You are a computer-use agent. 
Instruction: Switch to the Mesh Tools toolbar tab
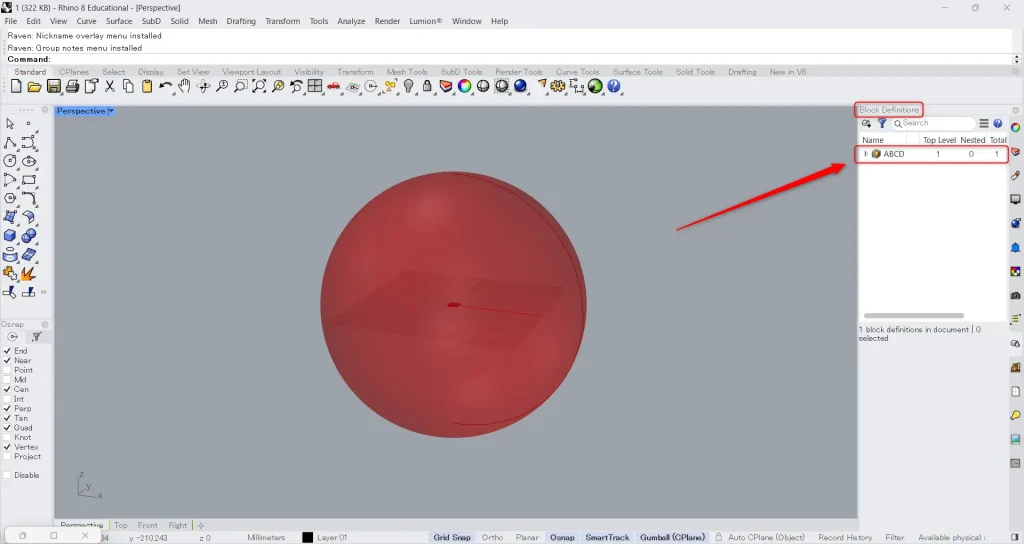(407, 72)
